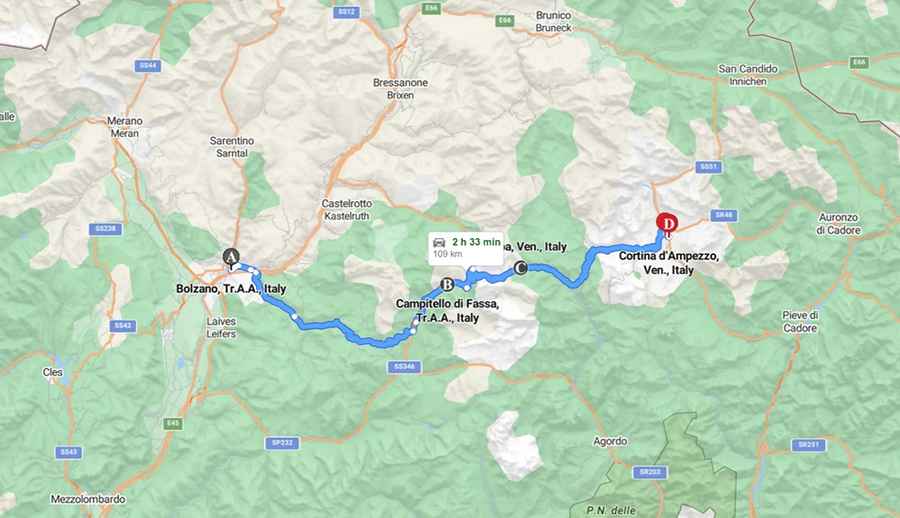Viewport: 900px width, 518px height.
Task: Click the SR48 road shield near Cortina
Action: pyautogui.click(x=724, y=216)
